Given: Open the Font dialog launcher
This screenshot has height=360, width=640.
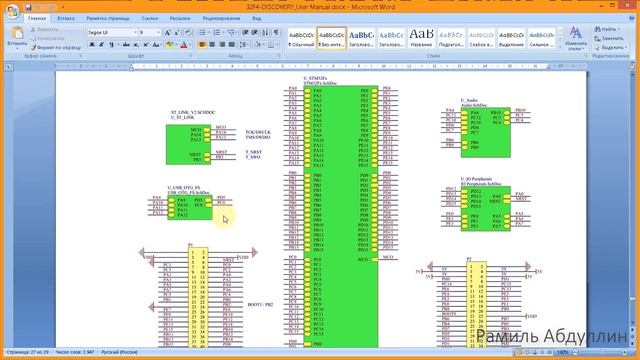Looking at the screenshot, I should point(191,56).
